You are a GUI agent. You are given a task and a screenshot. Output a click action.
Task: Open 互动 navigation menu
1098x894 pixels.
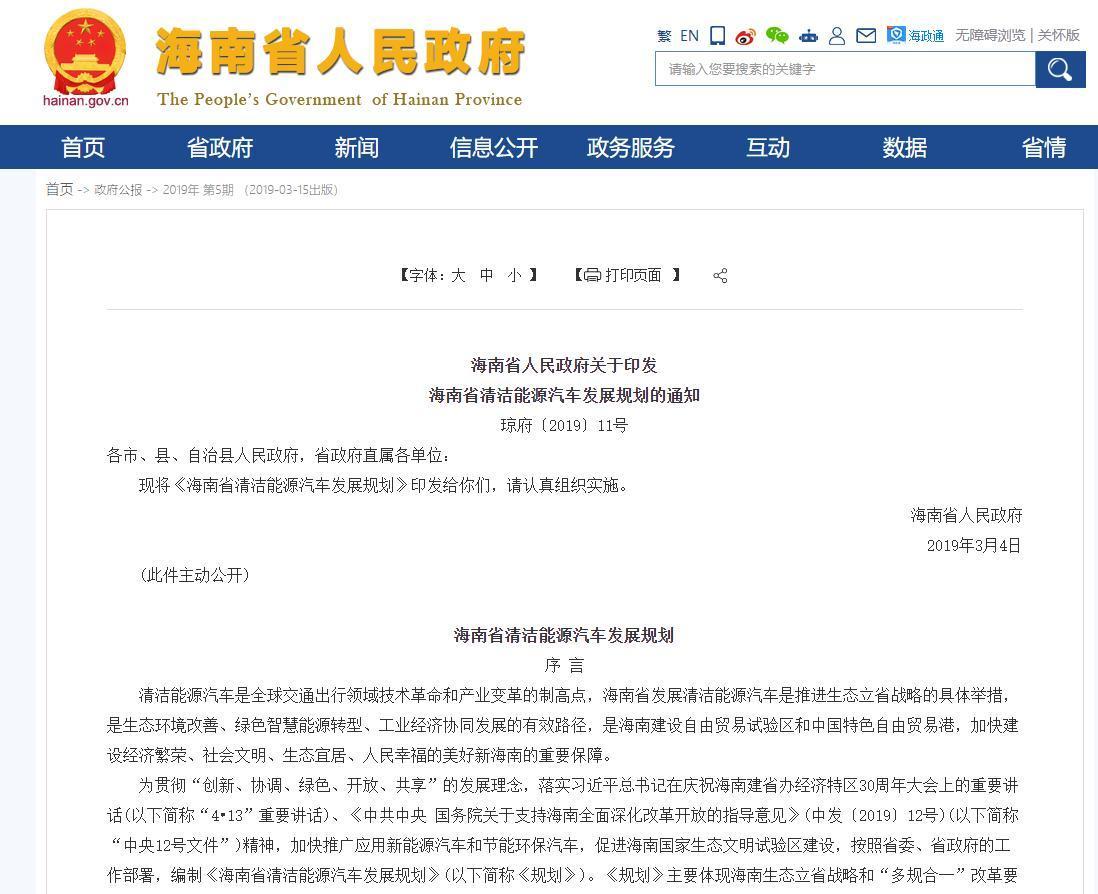(767, 148)
